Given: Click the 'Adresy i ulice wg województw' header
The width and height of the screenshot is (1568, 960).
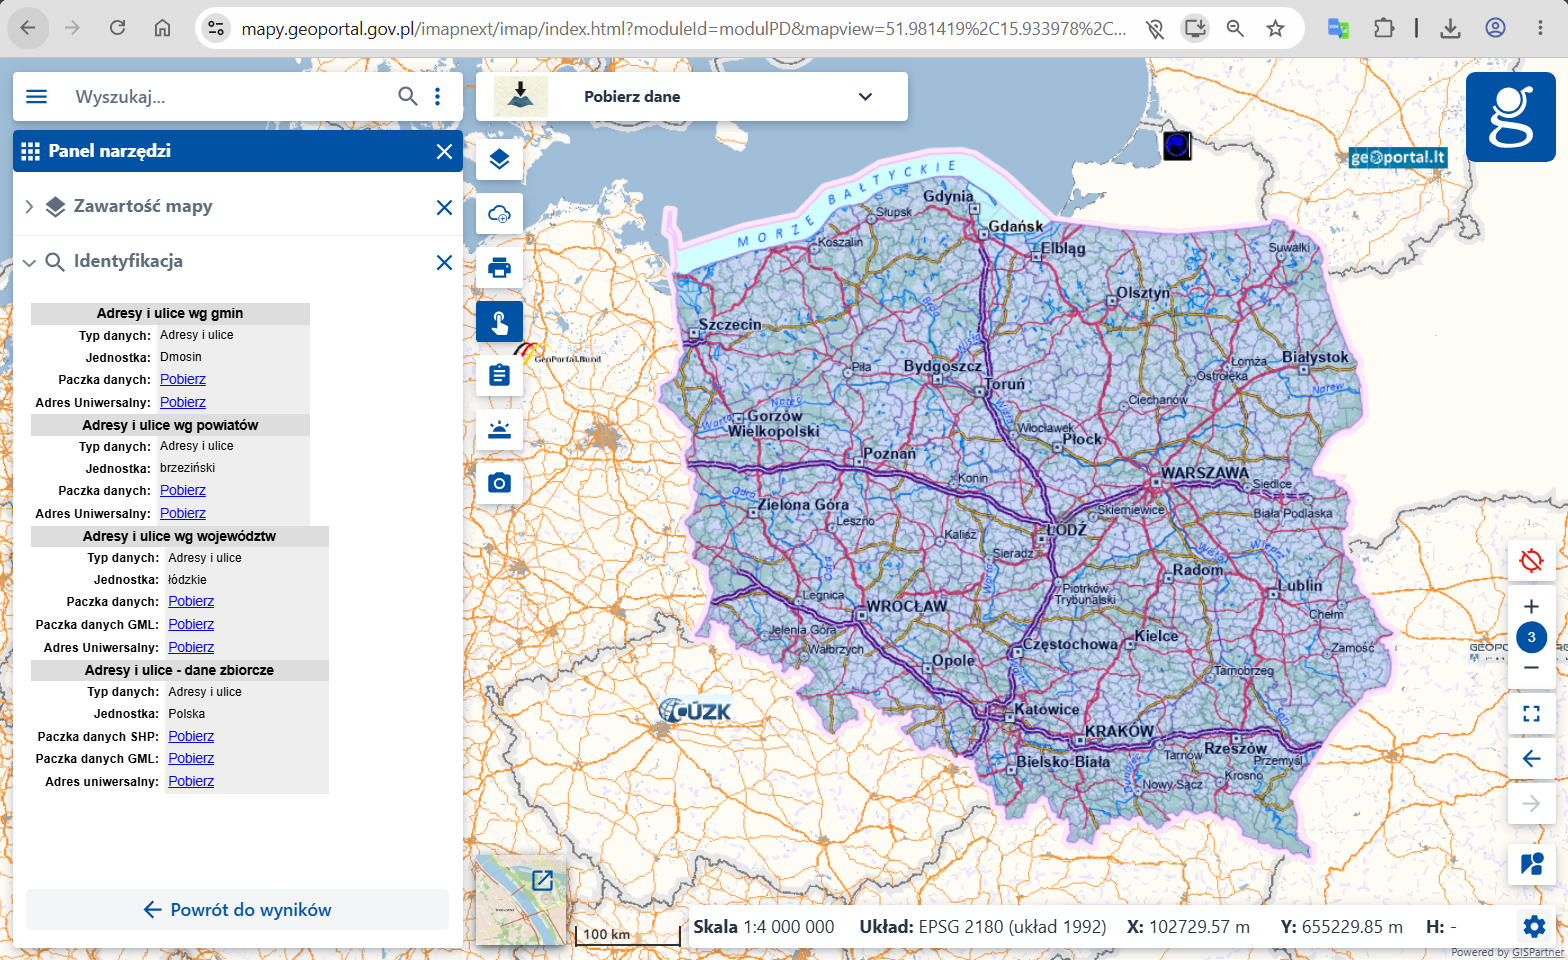Looking at the screenshot, I should (x=180, y=536).
